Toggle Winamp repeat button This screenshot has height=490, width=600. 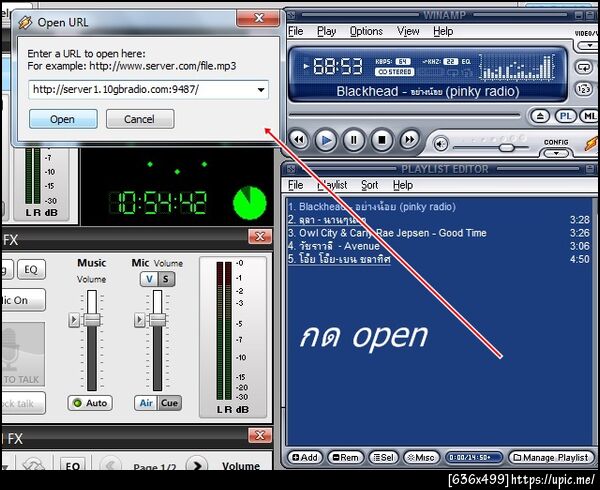(x=584, y=67)
